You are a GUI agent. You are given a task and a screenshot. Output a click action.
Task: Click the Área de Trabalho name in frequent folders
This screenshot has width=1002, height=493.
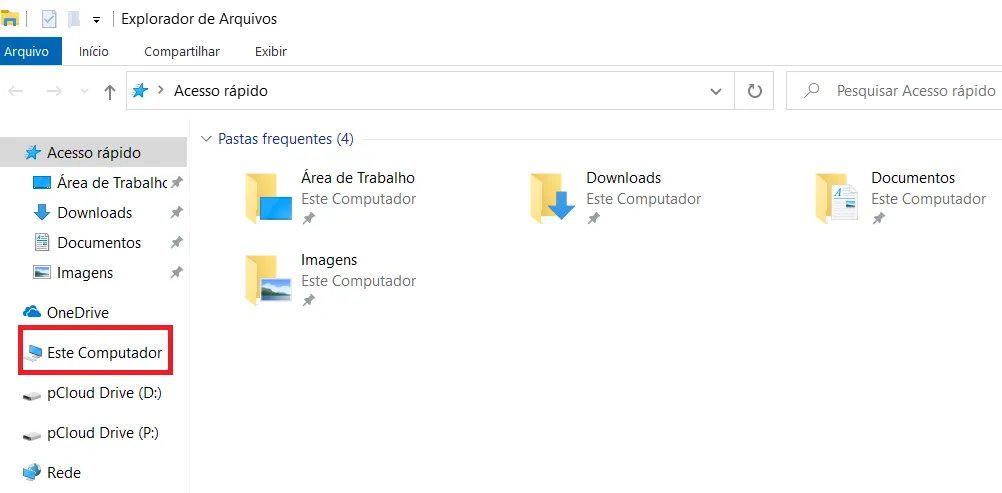tap(358, 178)
